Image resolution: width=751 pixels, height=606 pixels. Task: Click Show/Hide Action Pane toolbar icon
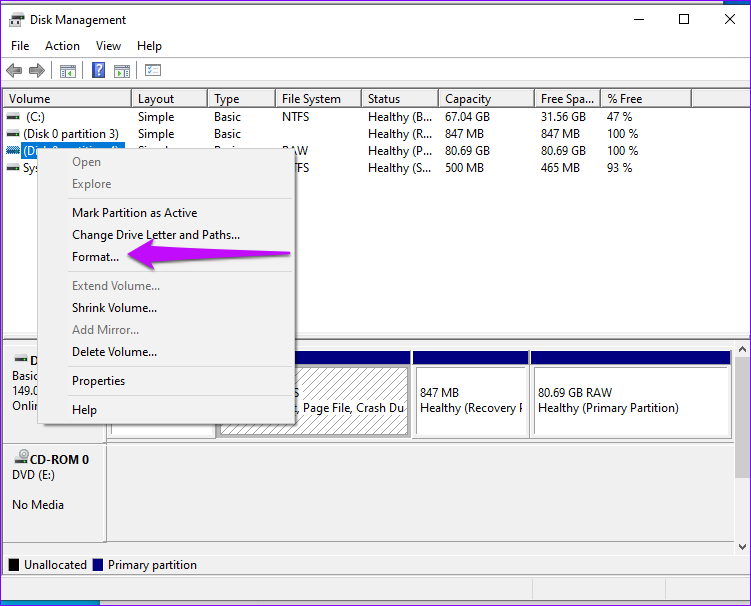[x=122, y=71]
